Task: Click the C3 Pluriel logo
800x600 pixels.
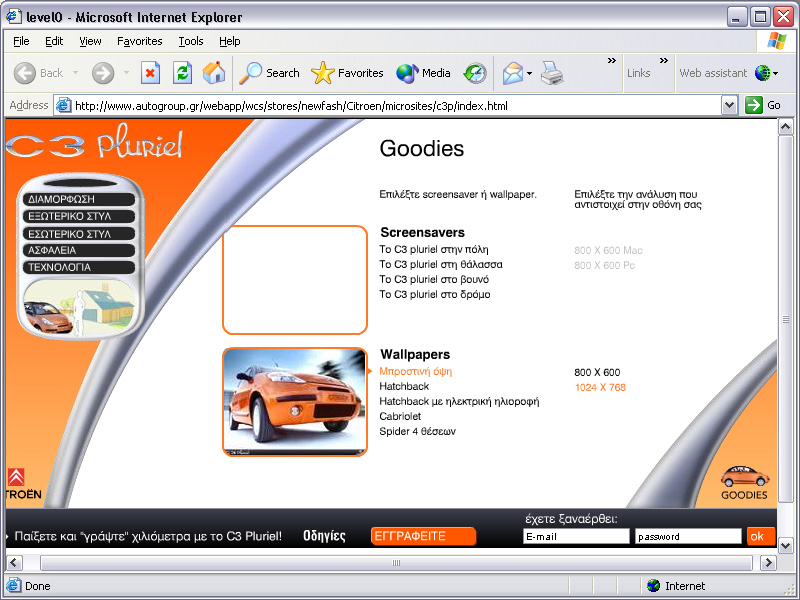Action: [94, 142]
